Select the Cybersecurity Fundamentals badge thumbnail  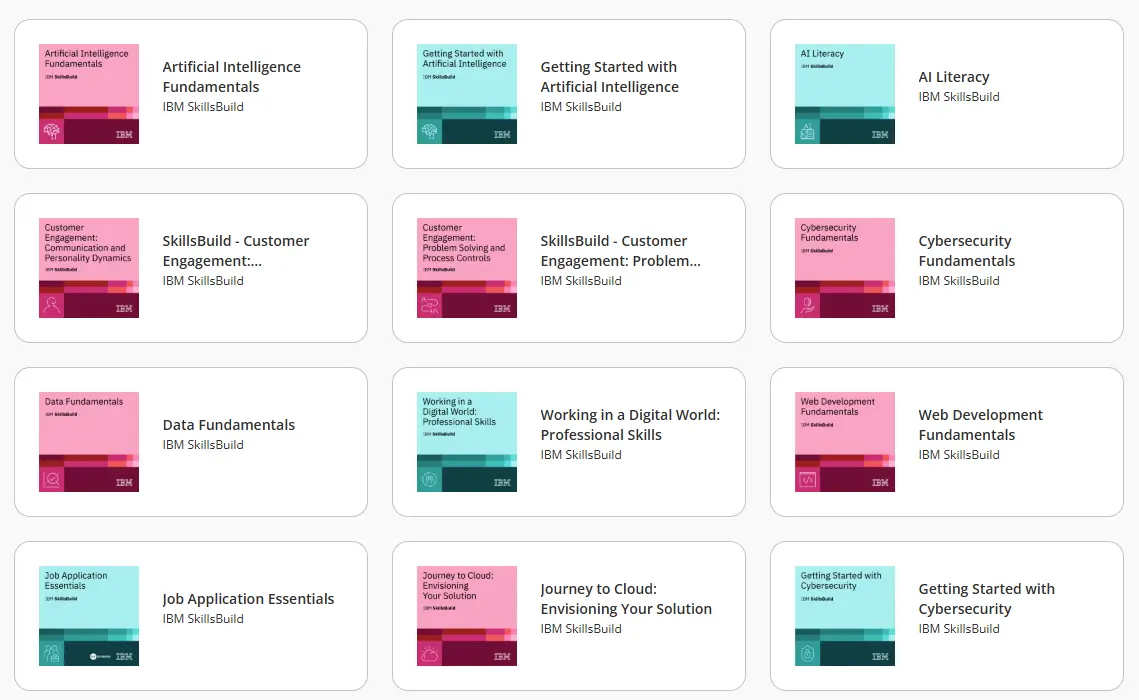pos(845,268)
